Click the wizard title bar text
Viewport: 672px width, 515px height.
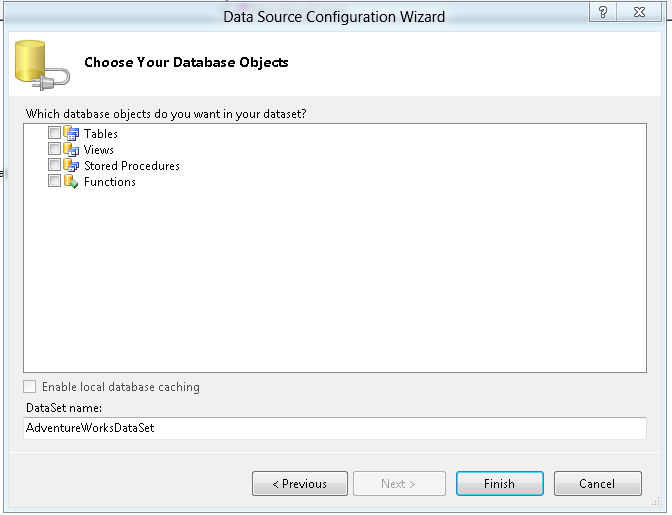334,17
